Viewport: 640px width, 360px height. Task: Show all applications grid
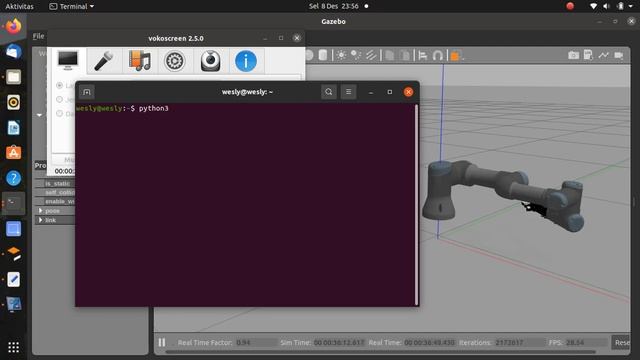(x=13, y=347)
